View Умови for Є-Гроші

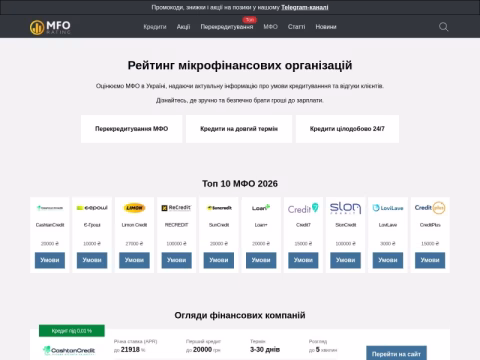point(92,260)
